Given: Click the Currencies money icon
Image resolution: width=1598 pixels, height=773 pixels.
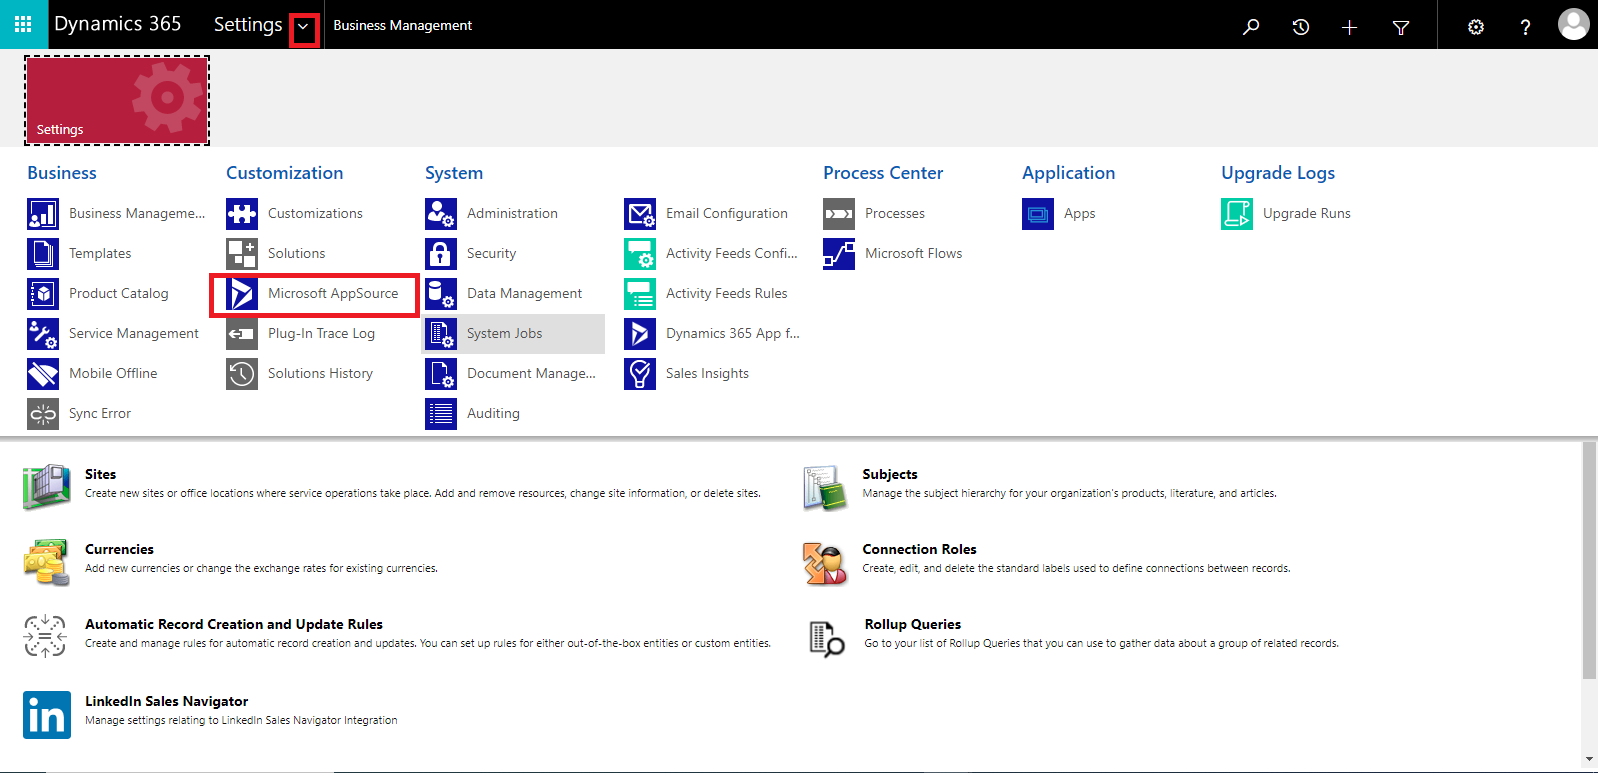Looking at the screenshot, I should [x=47, y=562].
